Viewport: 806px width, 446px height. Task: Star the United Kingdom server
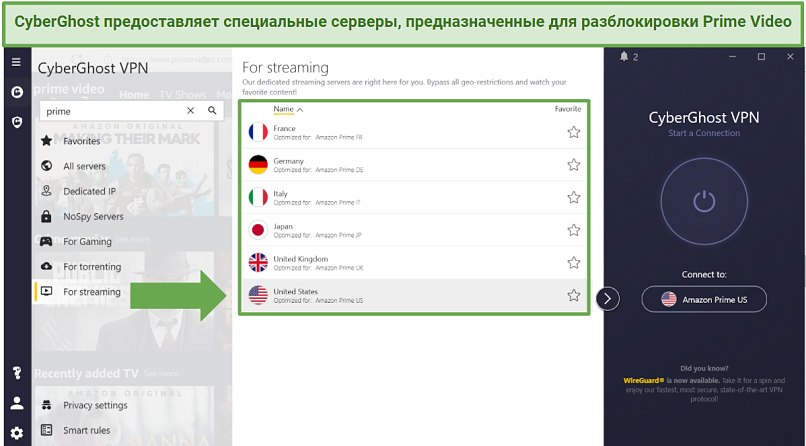click(x=574, y=263)
